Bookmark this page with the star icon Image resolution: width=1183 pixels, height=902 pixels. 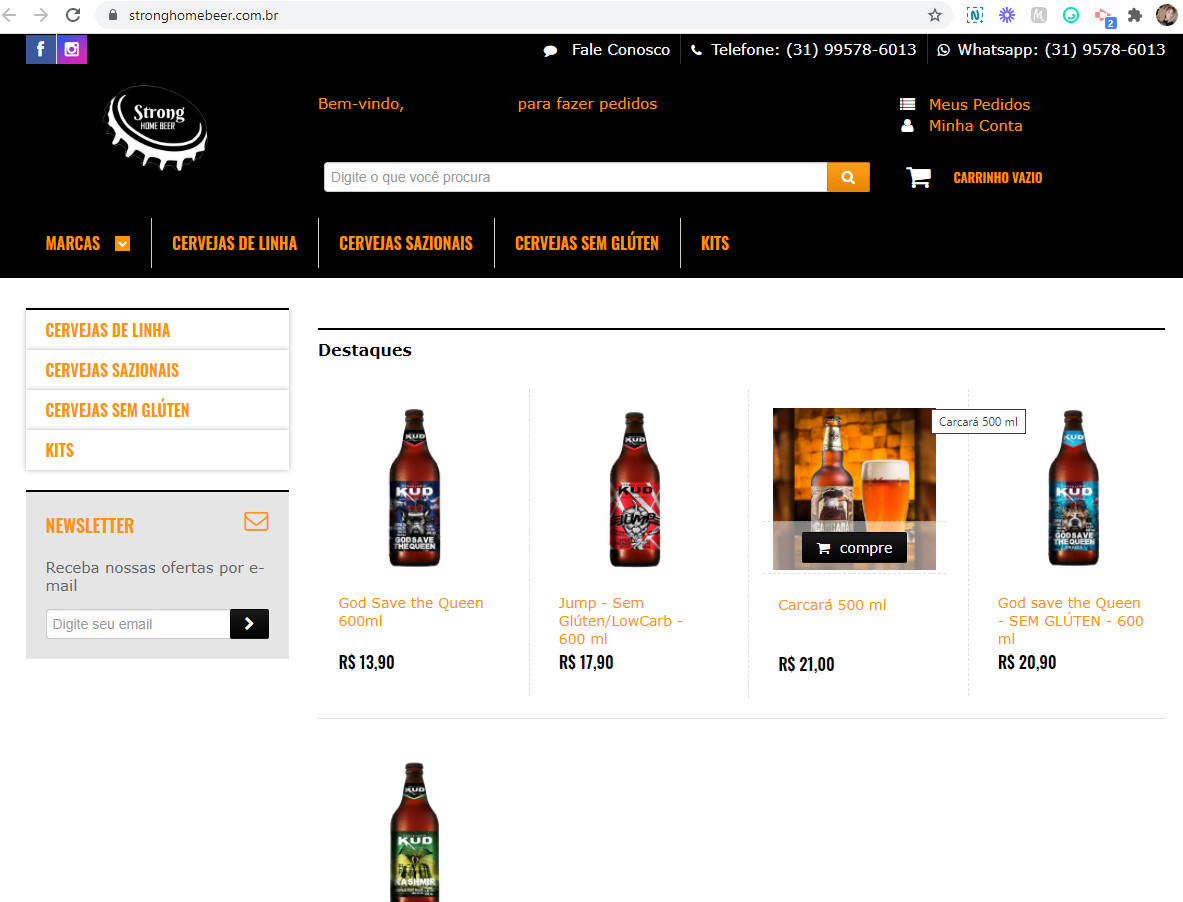point(935,15)
